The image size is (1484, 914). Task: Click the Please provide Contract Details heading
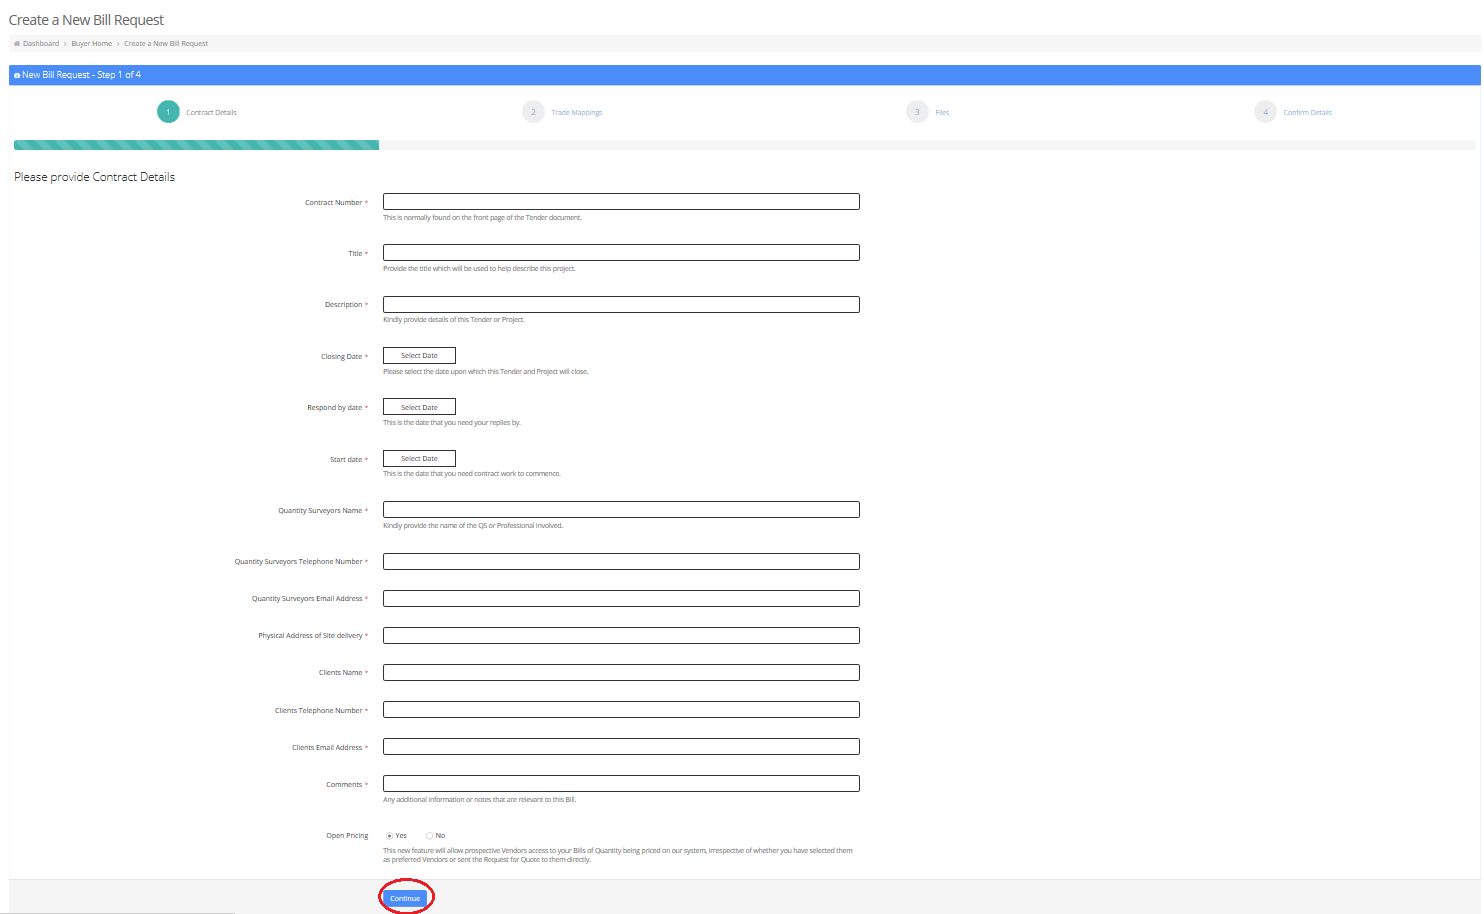click(94, 177)
